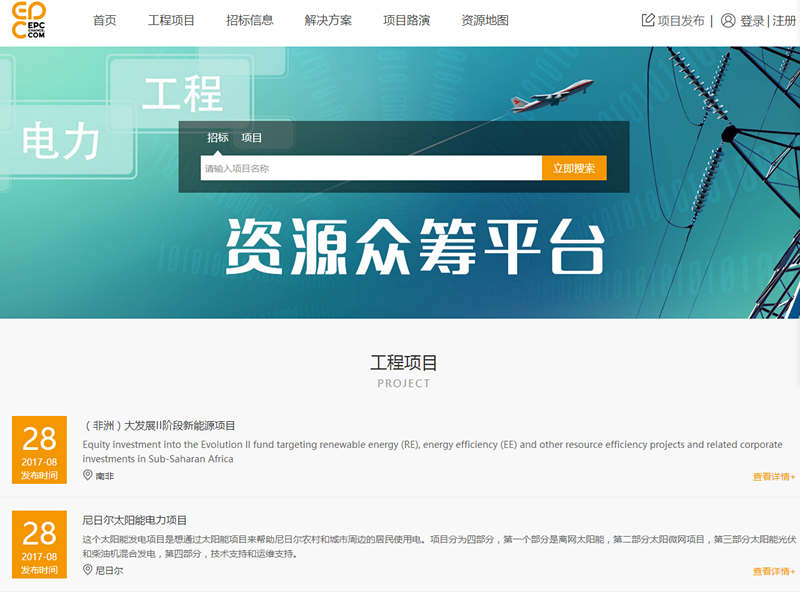Navigate to 项目路演 page
The height and width of the screenshot is (592, 800).
[x=406, y=20]
